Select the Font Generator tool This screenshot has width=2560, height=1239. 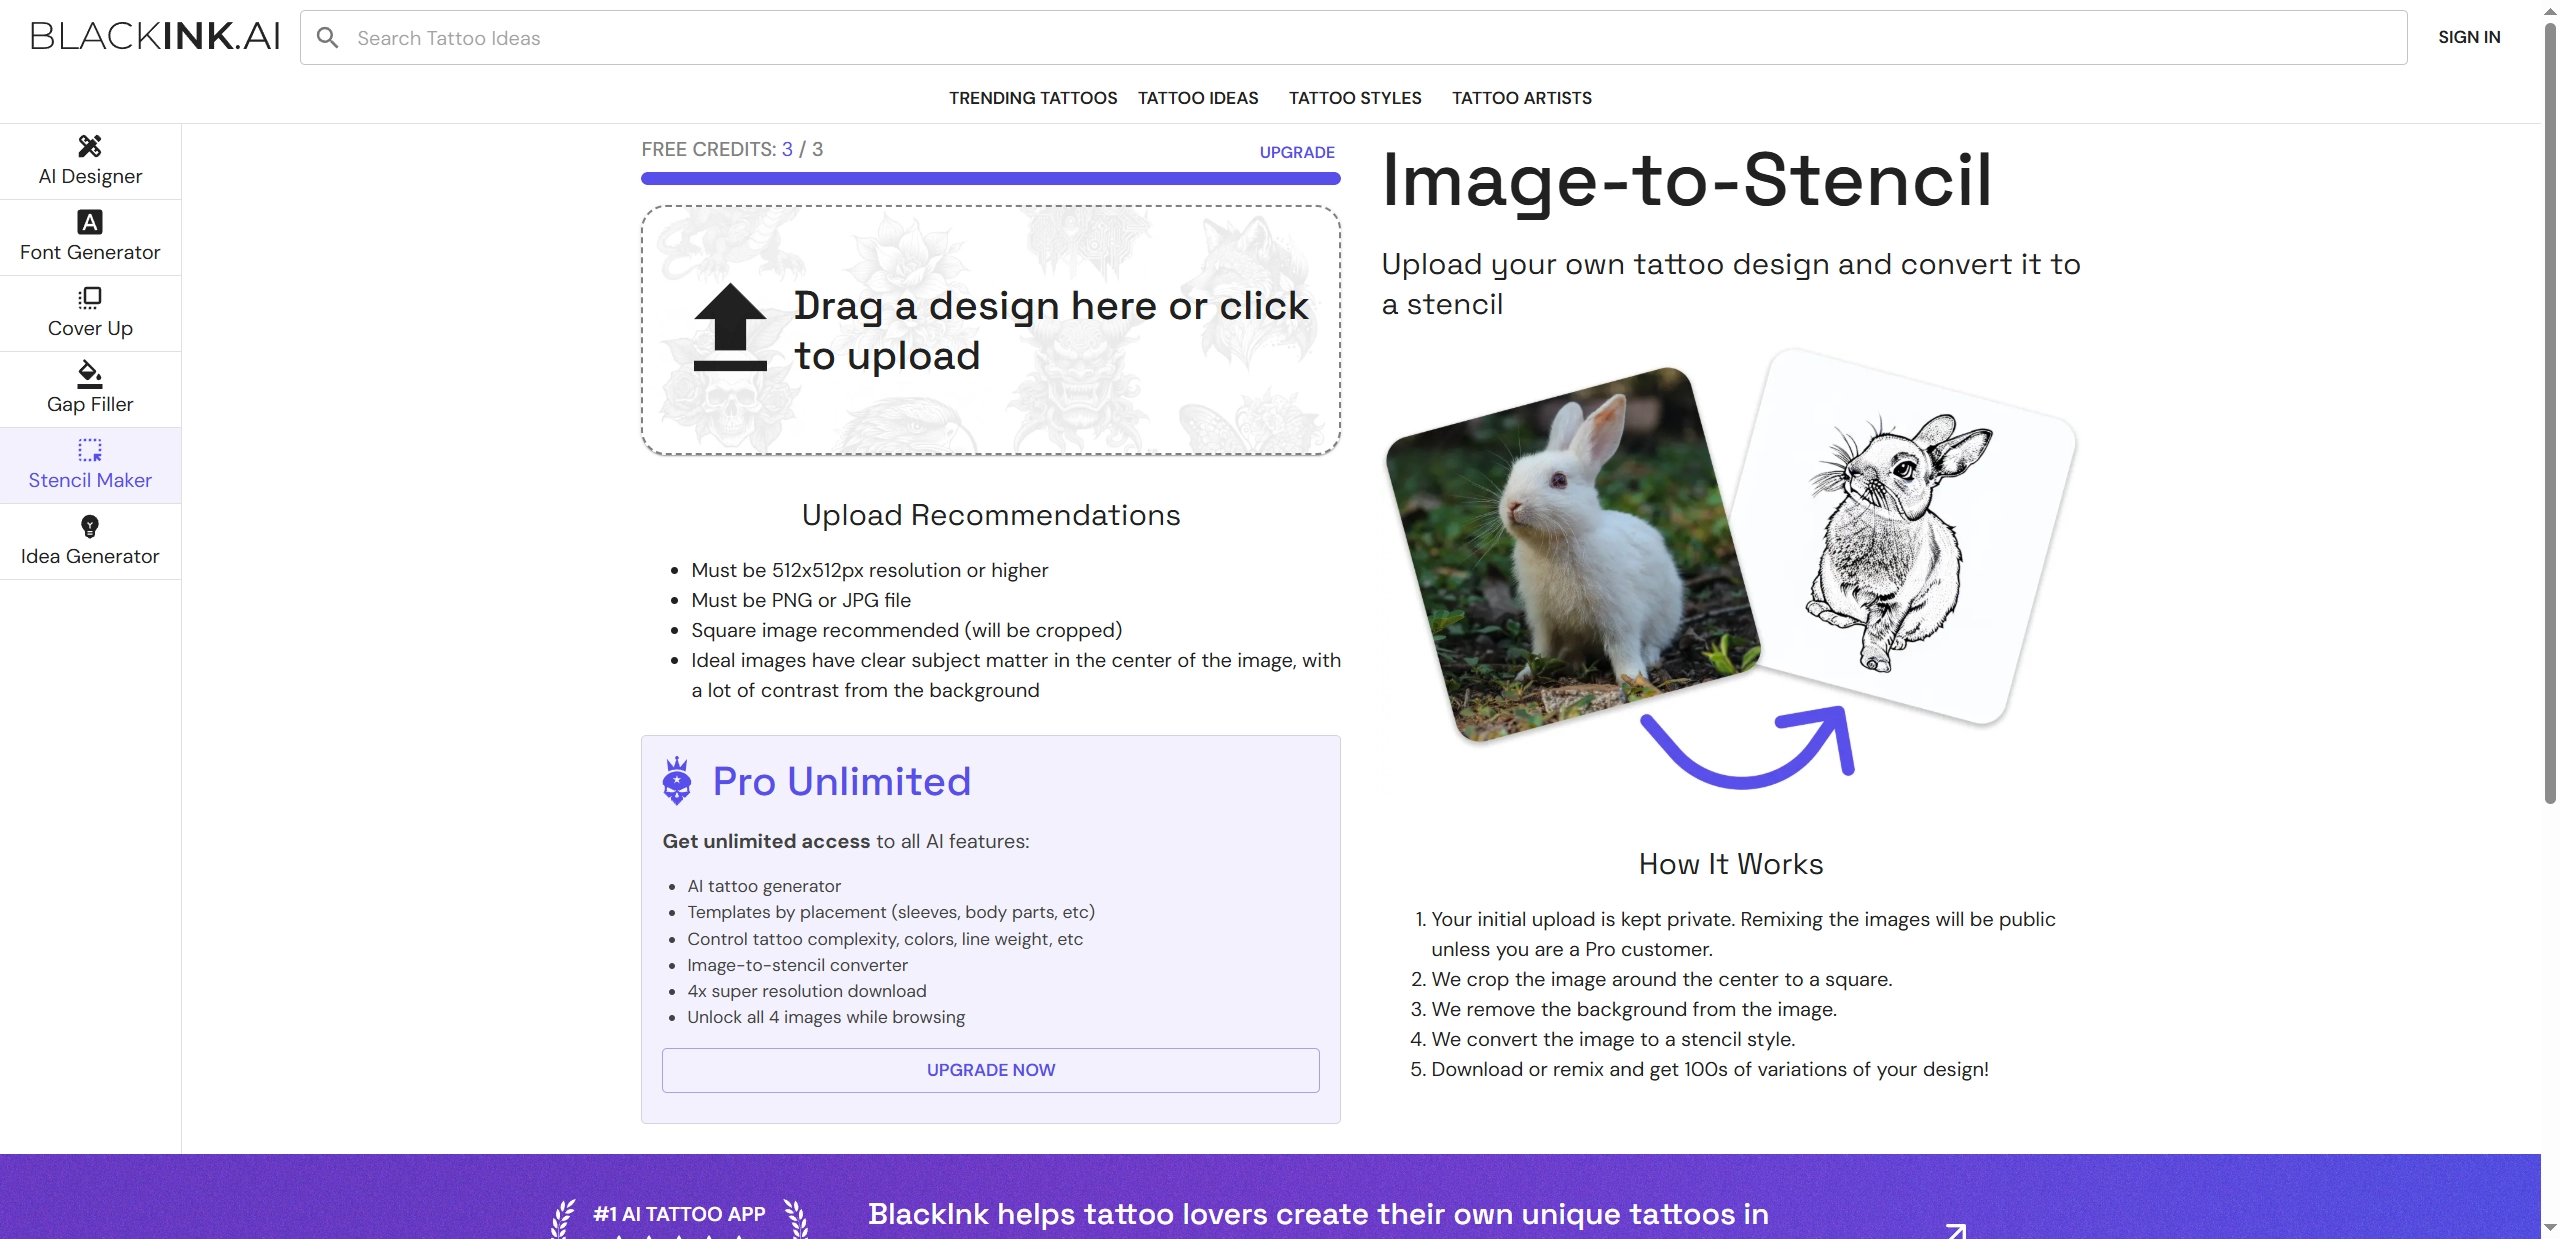89,237
